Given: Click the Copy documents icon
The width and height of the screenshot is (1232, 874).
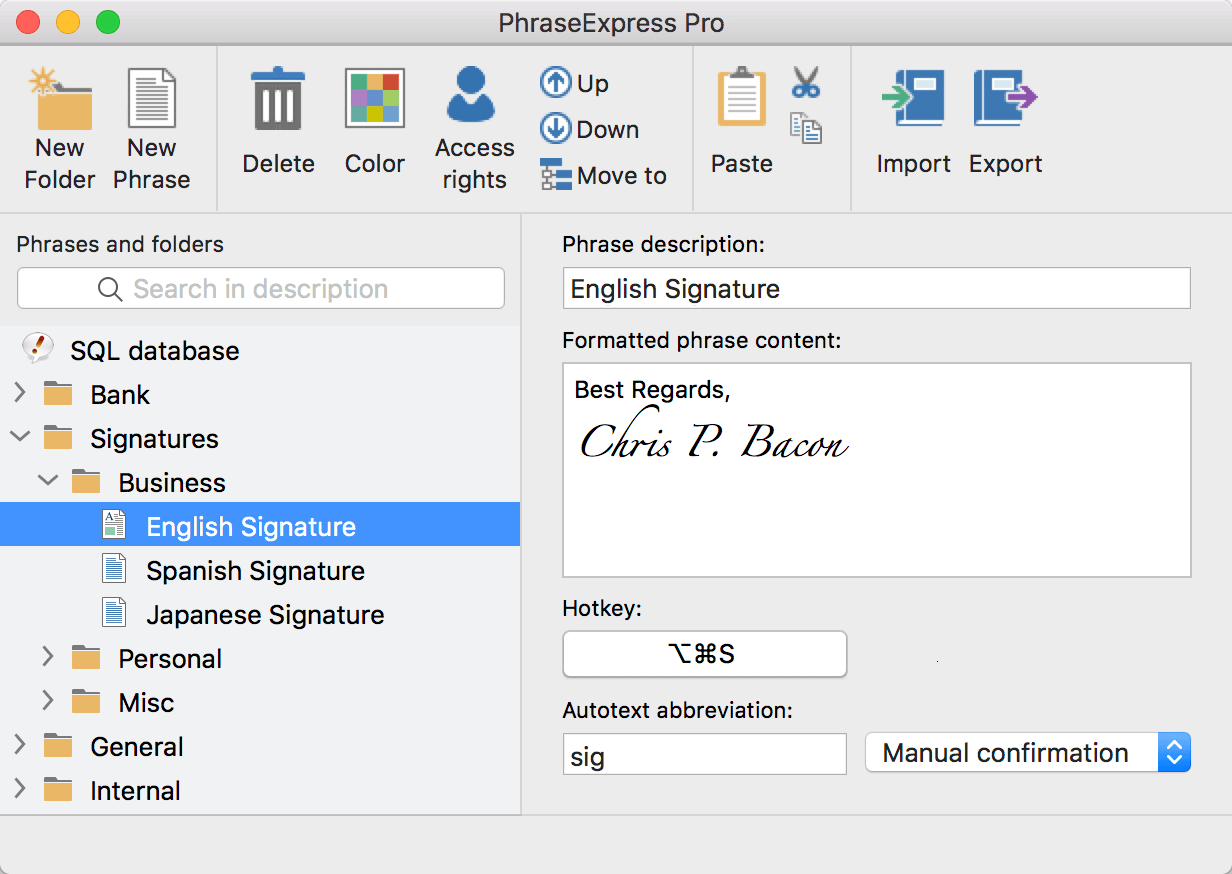Looking at the screenshot, I should click(805, 128).
